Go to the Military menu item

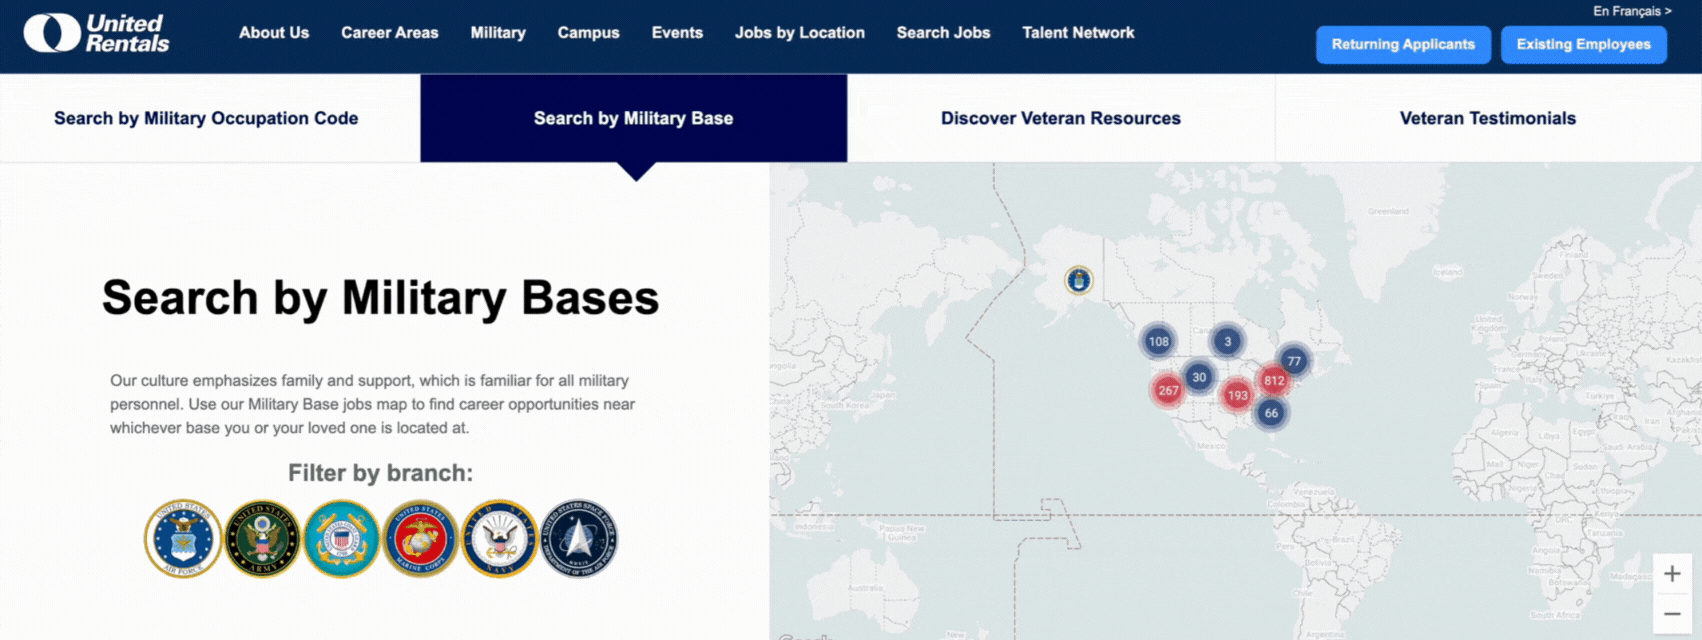point(498,33)
